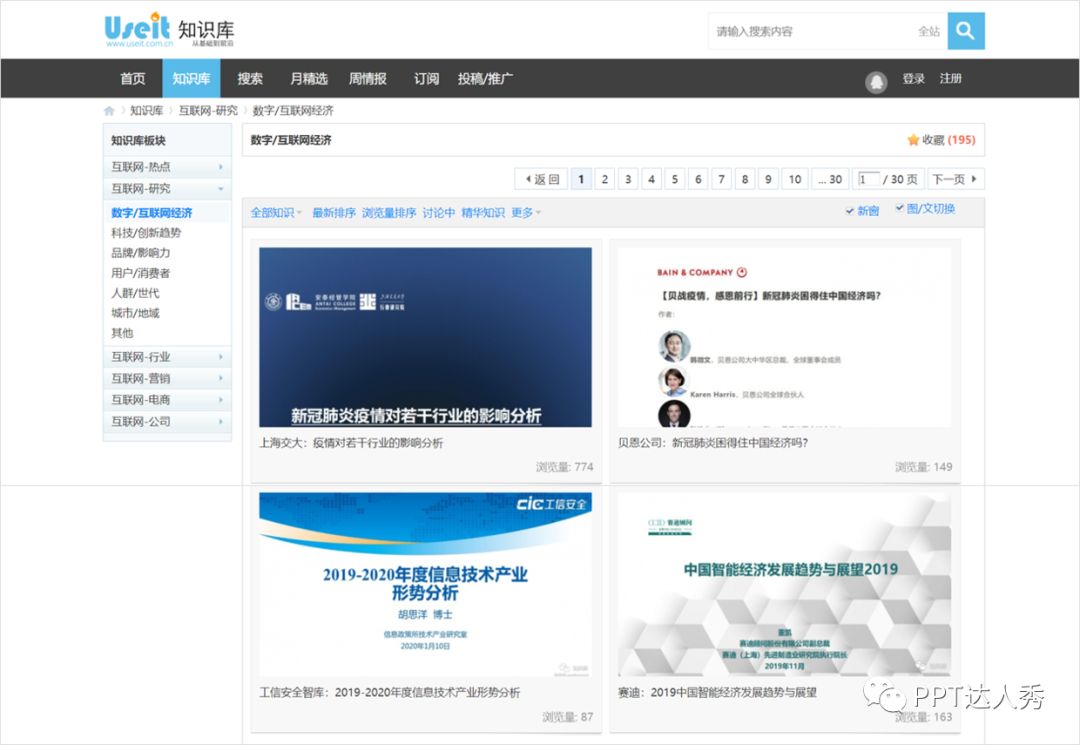Viewport: 1080px width, 745px height.
Task: Click the user avatar icon
Action: click(x=876, y=82)
